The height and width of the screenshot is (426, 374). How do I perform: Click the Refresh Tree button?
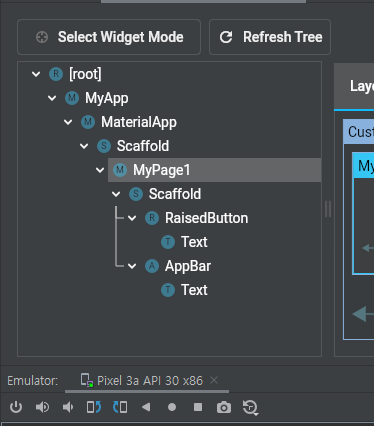pyautogui.click(x=270, y=37)
